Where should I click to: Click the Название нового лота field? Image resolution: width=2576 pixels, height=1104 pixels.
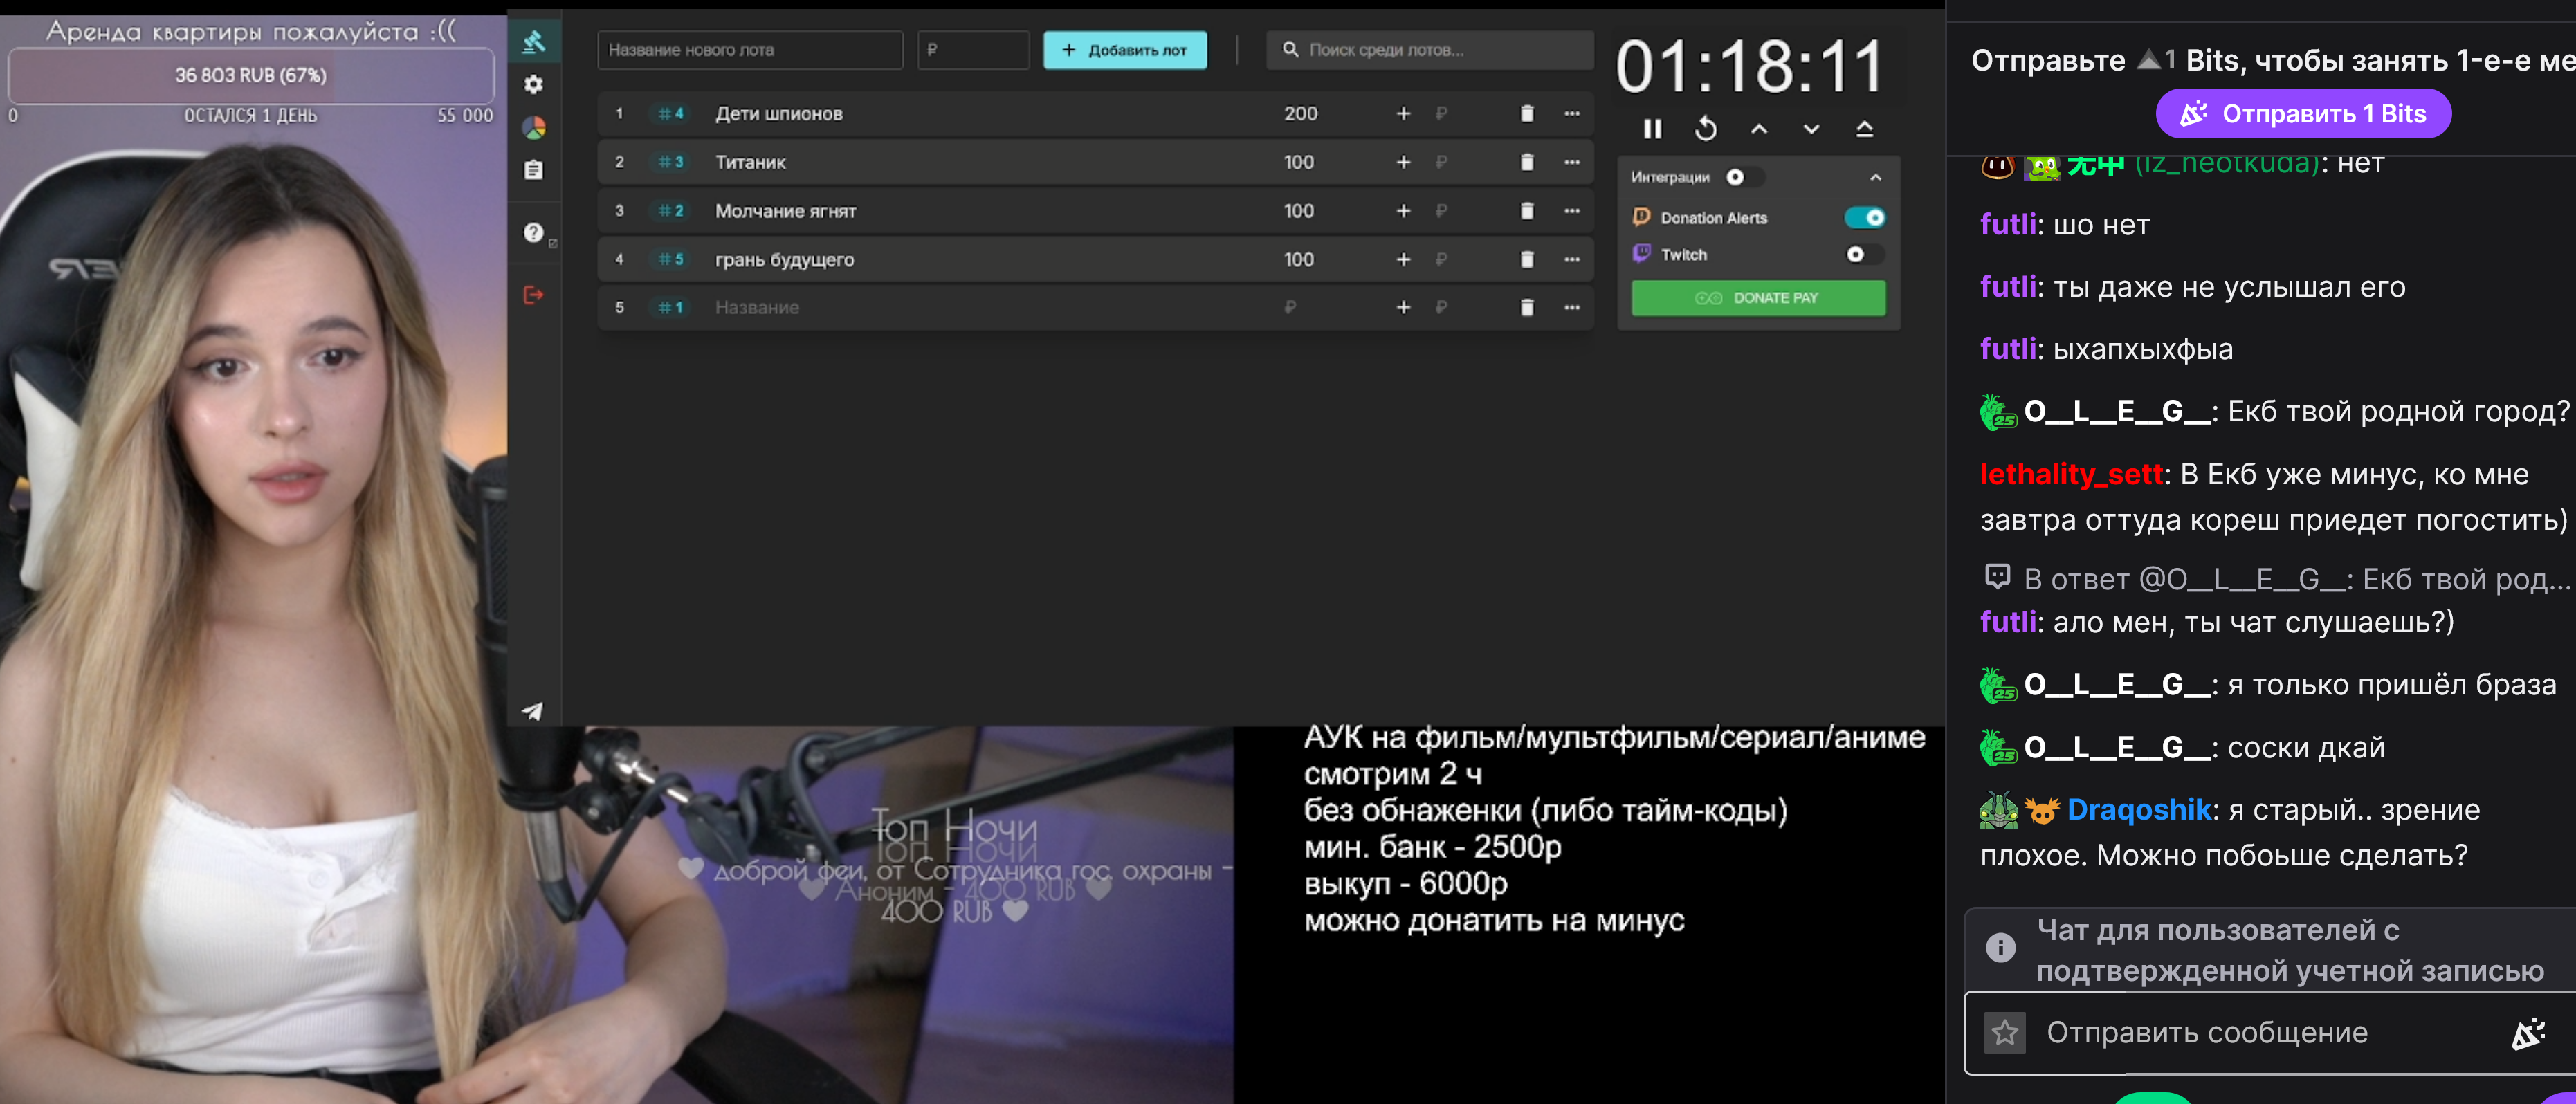(750, 50)
